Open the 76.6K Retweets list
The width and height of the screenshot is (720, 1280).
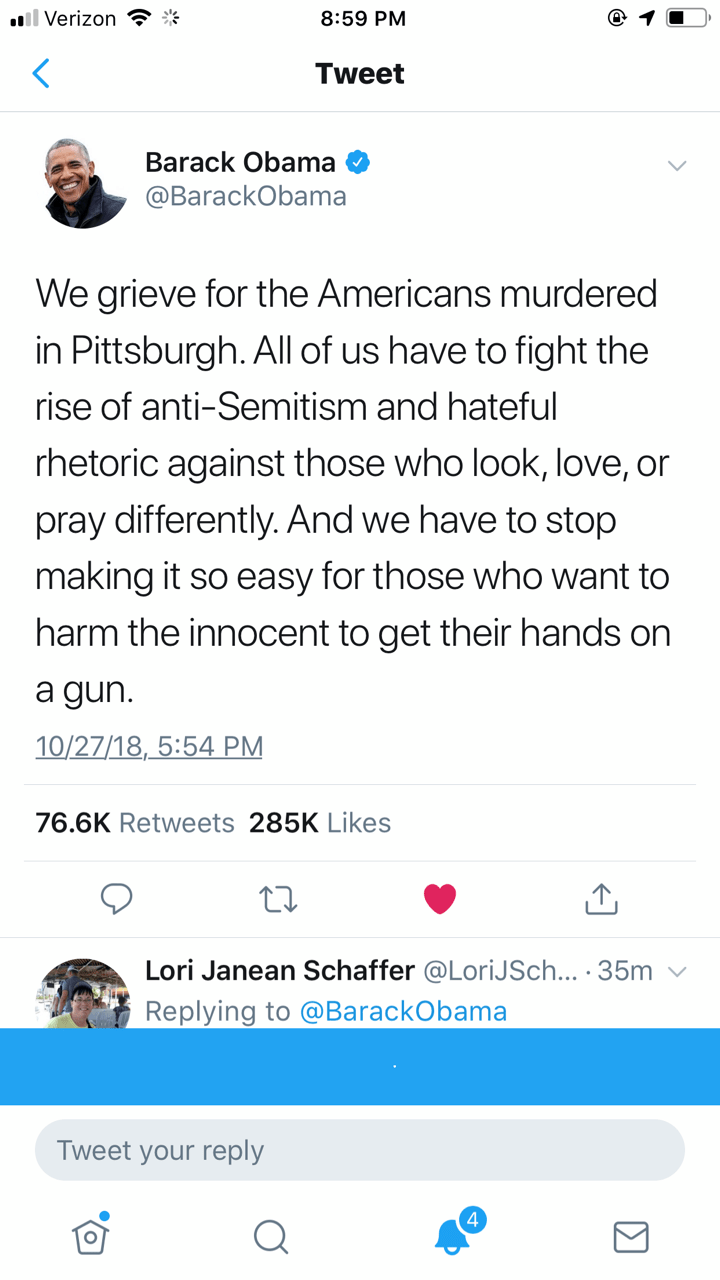(x=135, y=823)
